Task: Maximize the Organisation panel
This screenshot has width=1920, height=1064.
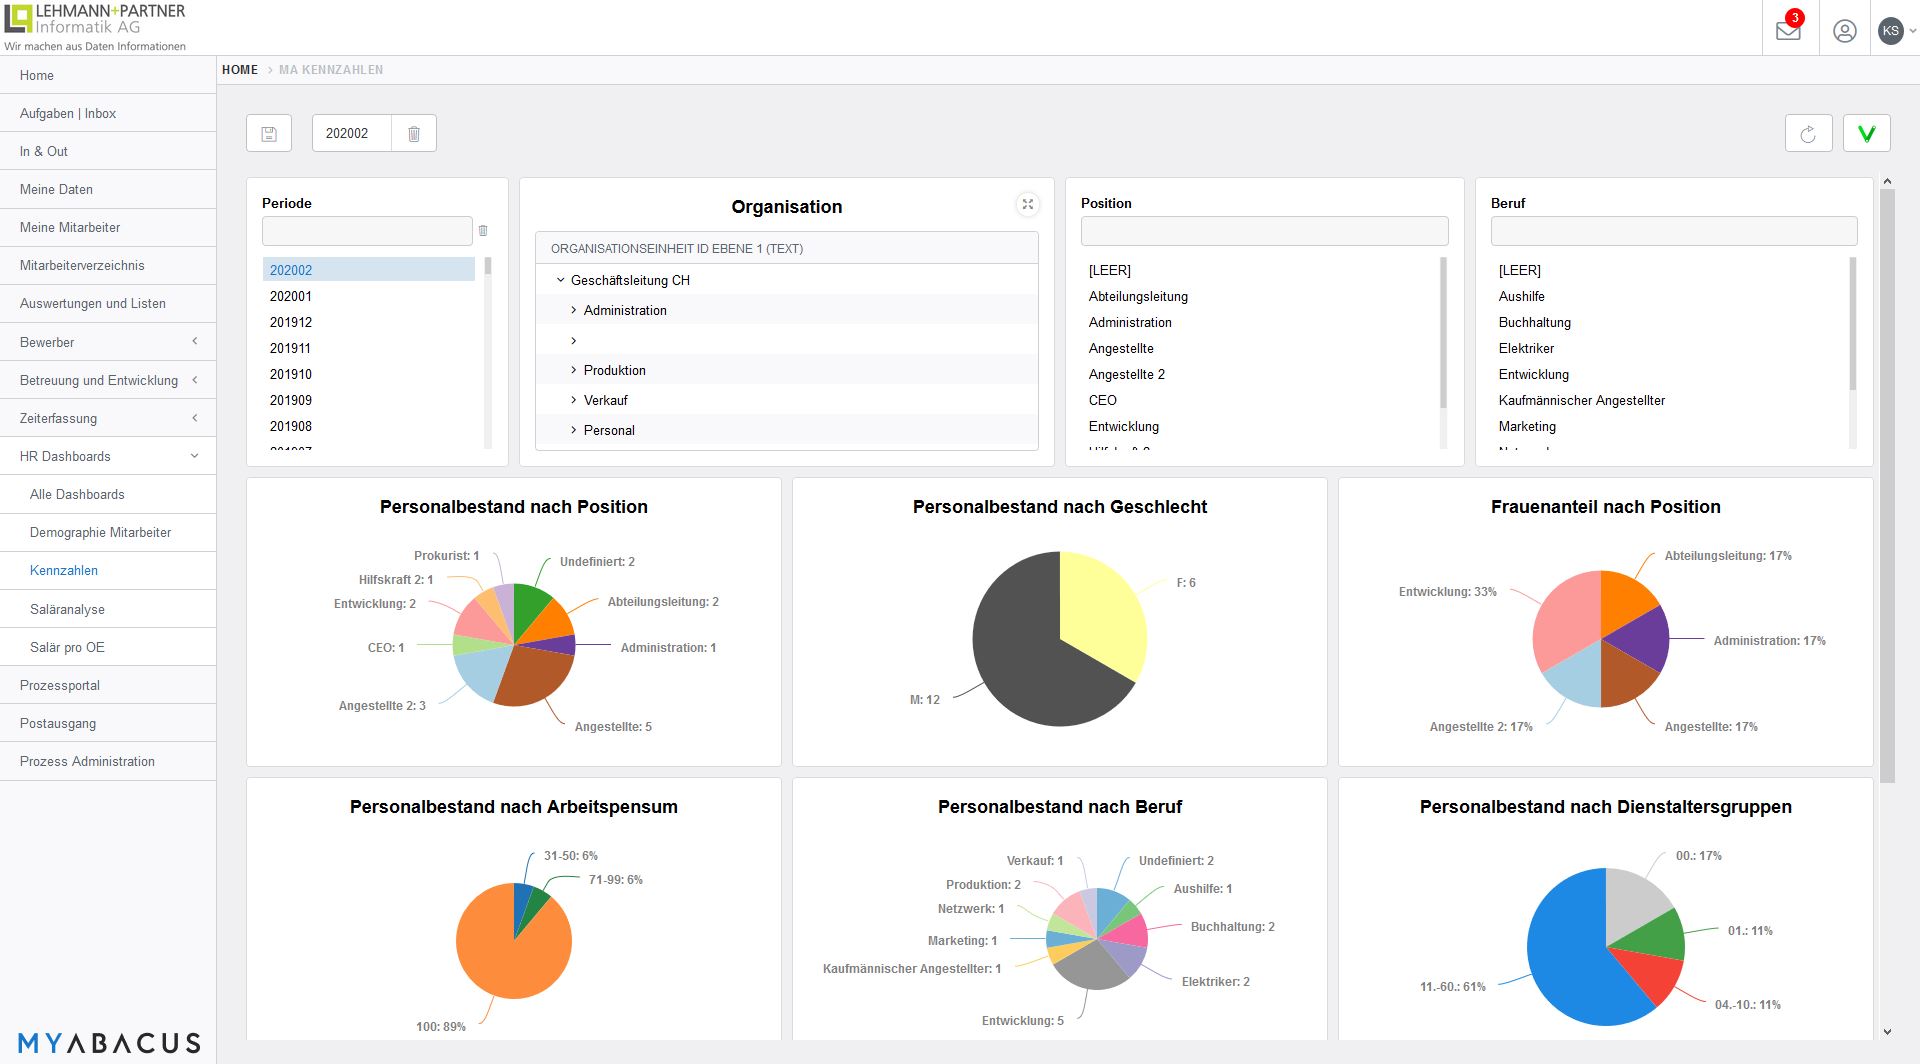Action: click(x=1027, y=204)
